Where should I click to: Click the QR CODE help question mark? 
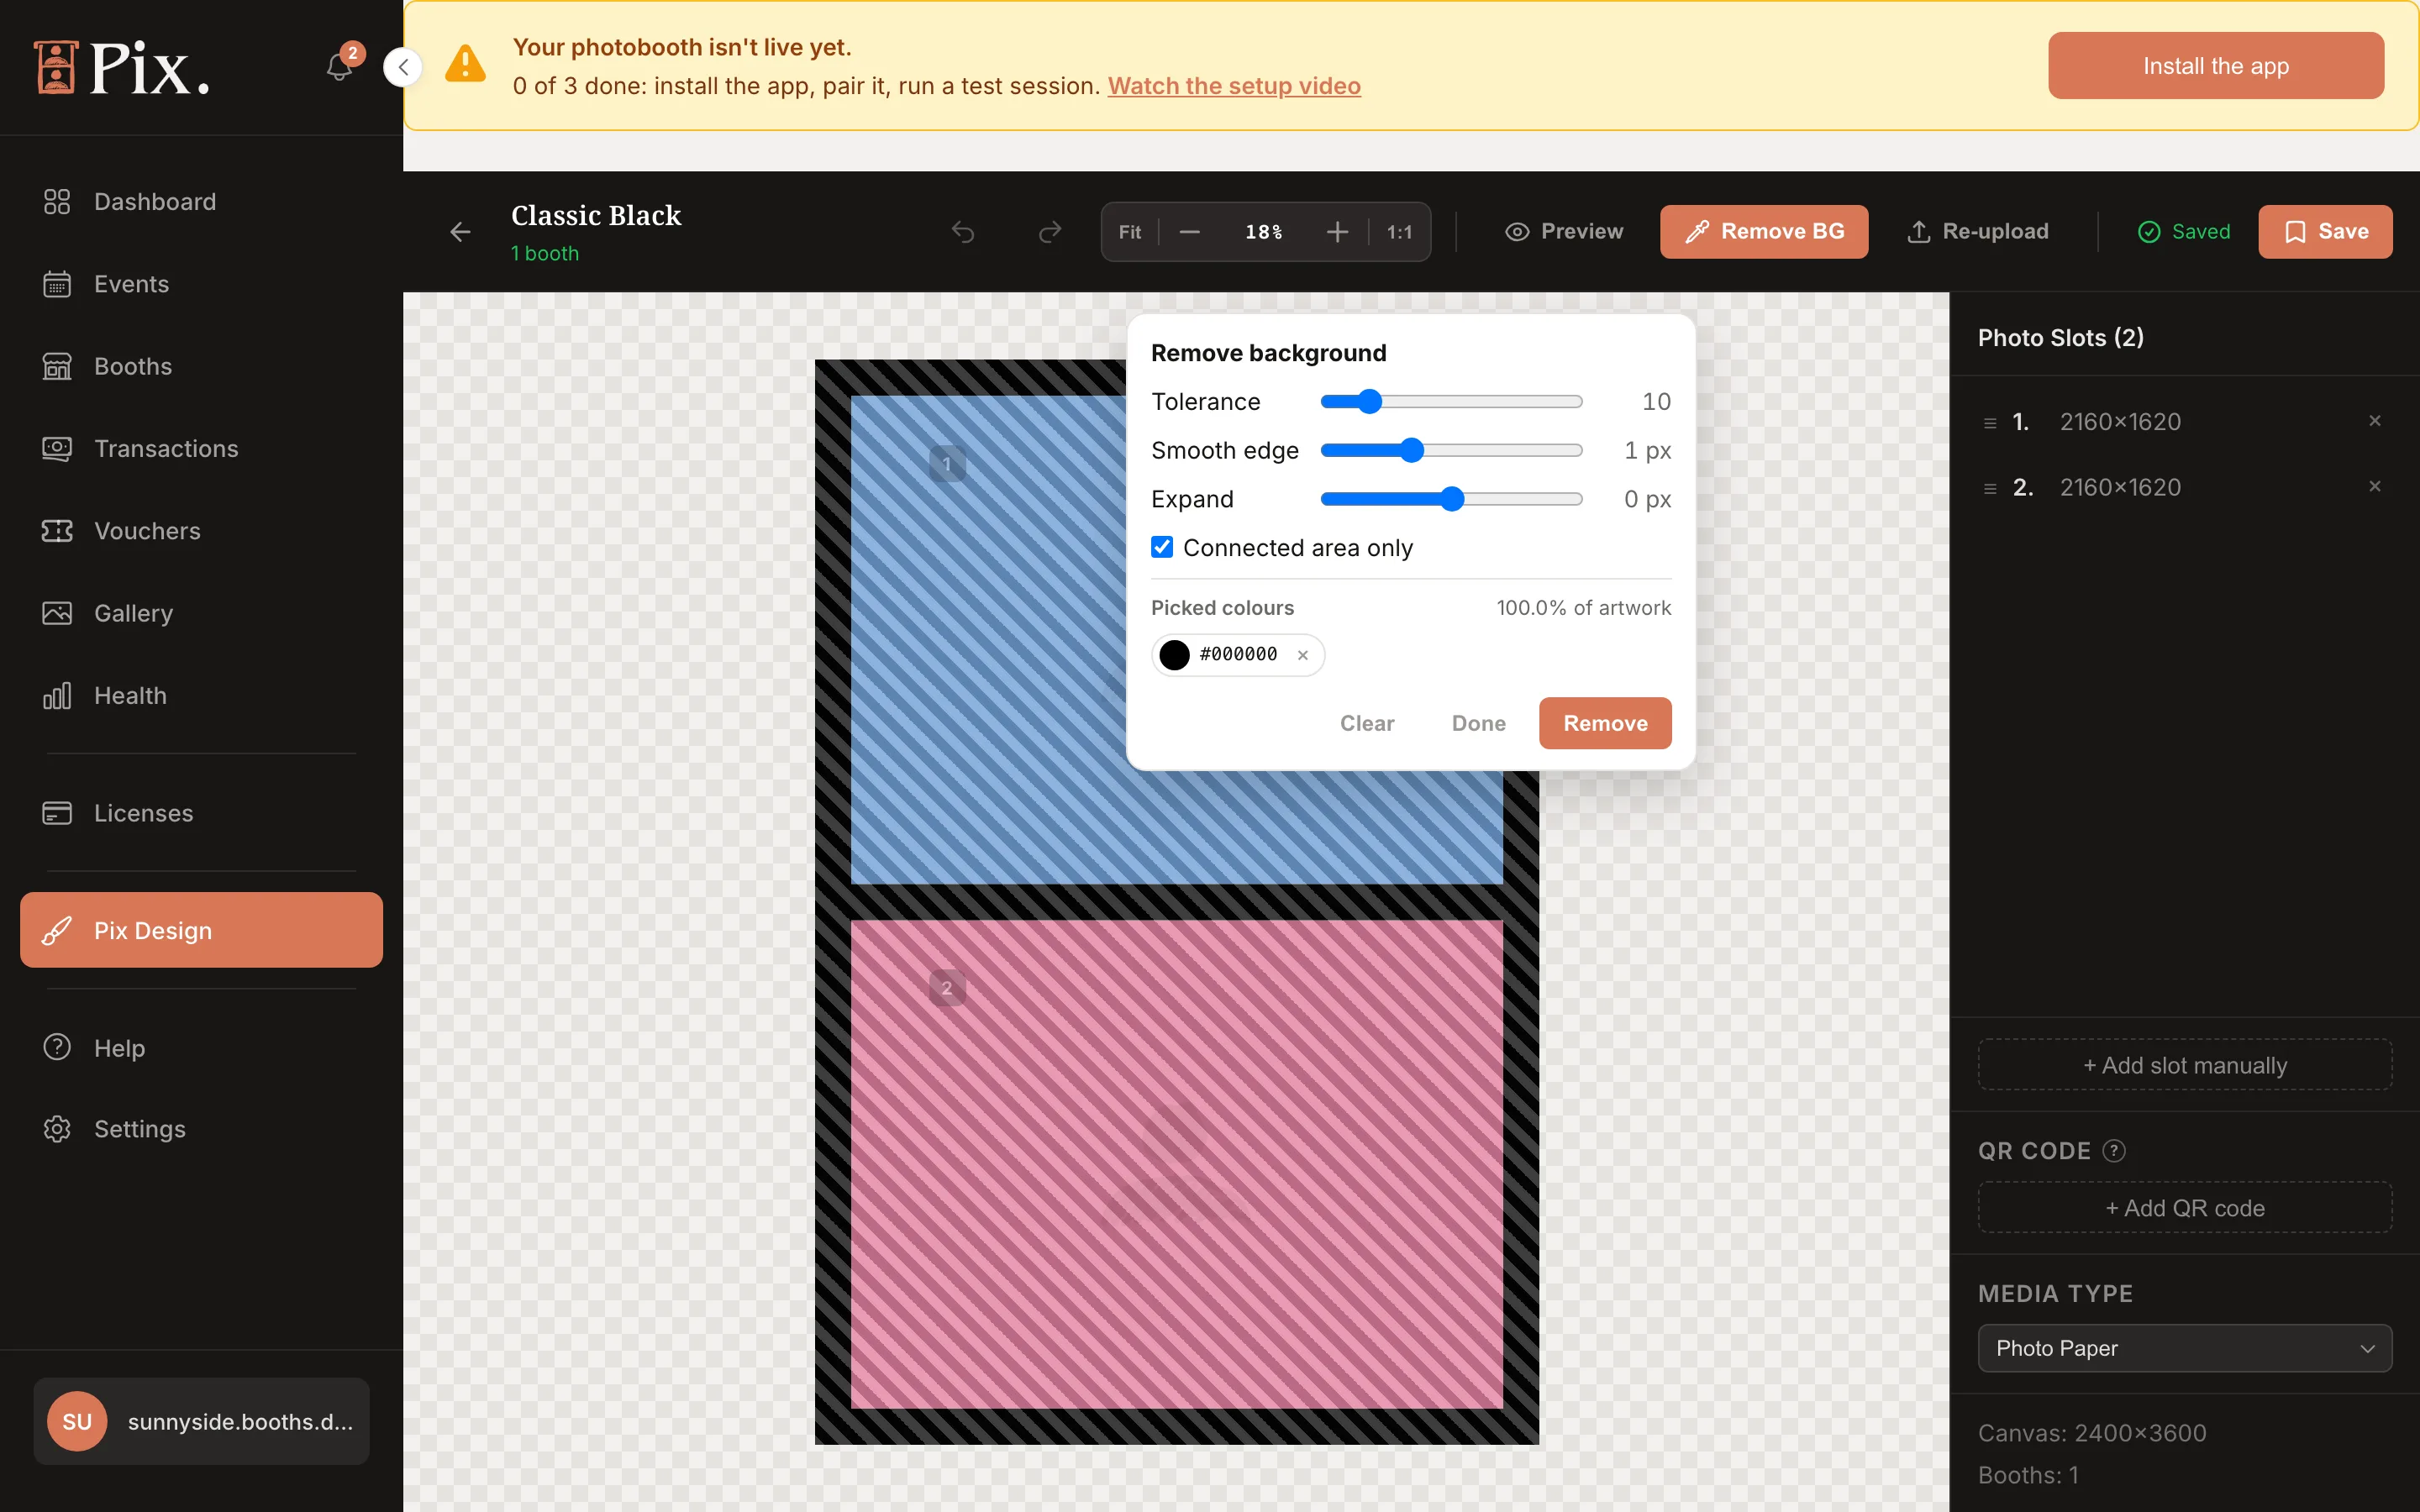click(x=2114, y=1151)
